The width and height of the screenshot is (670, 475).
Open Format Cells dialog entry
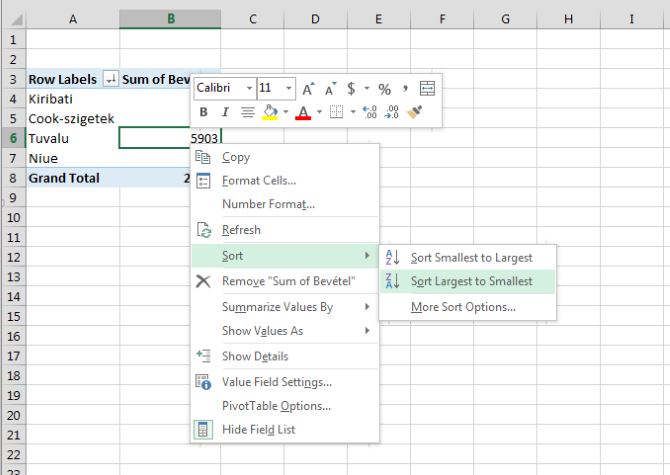click(x=285, y=181)
